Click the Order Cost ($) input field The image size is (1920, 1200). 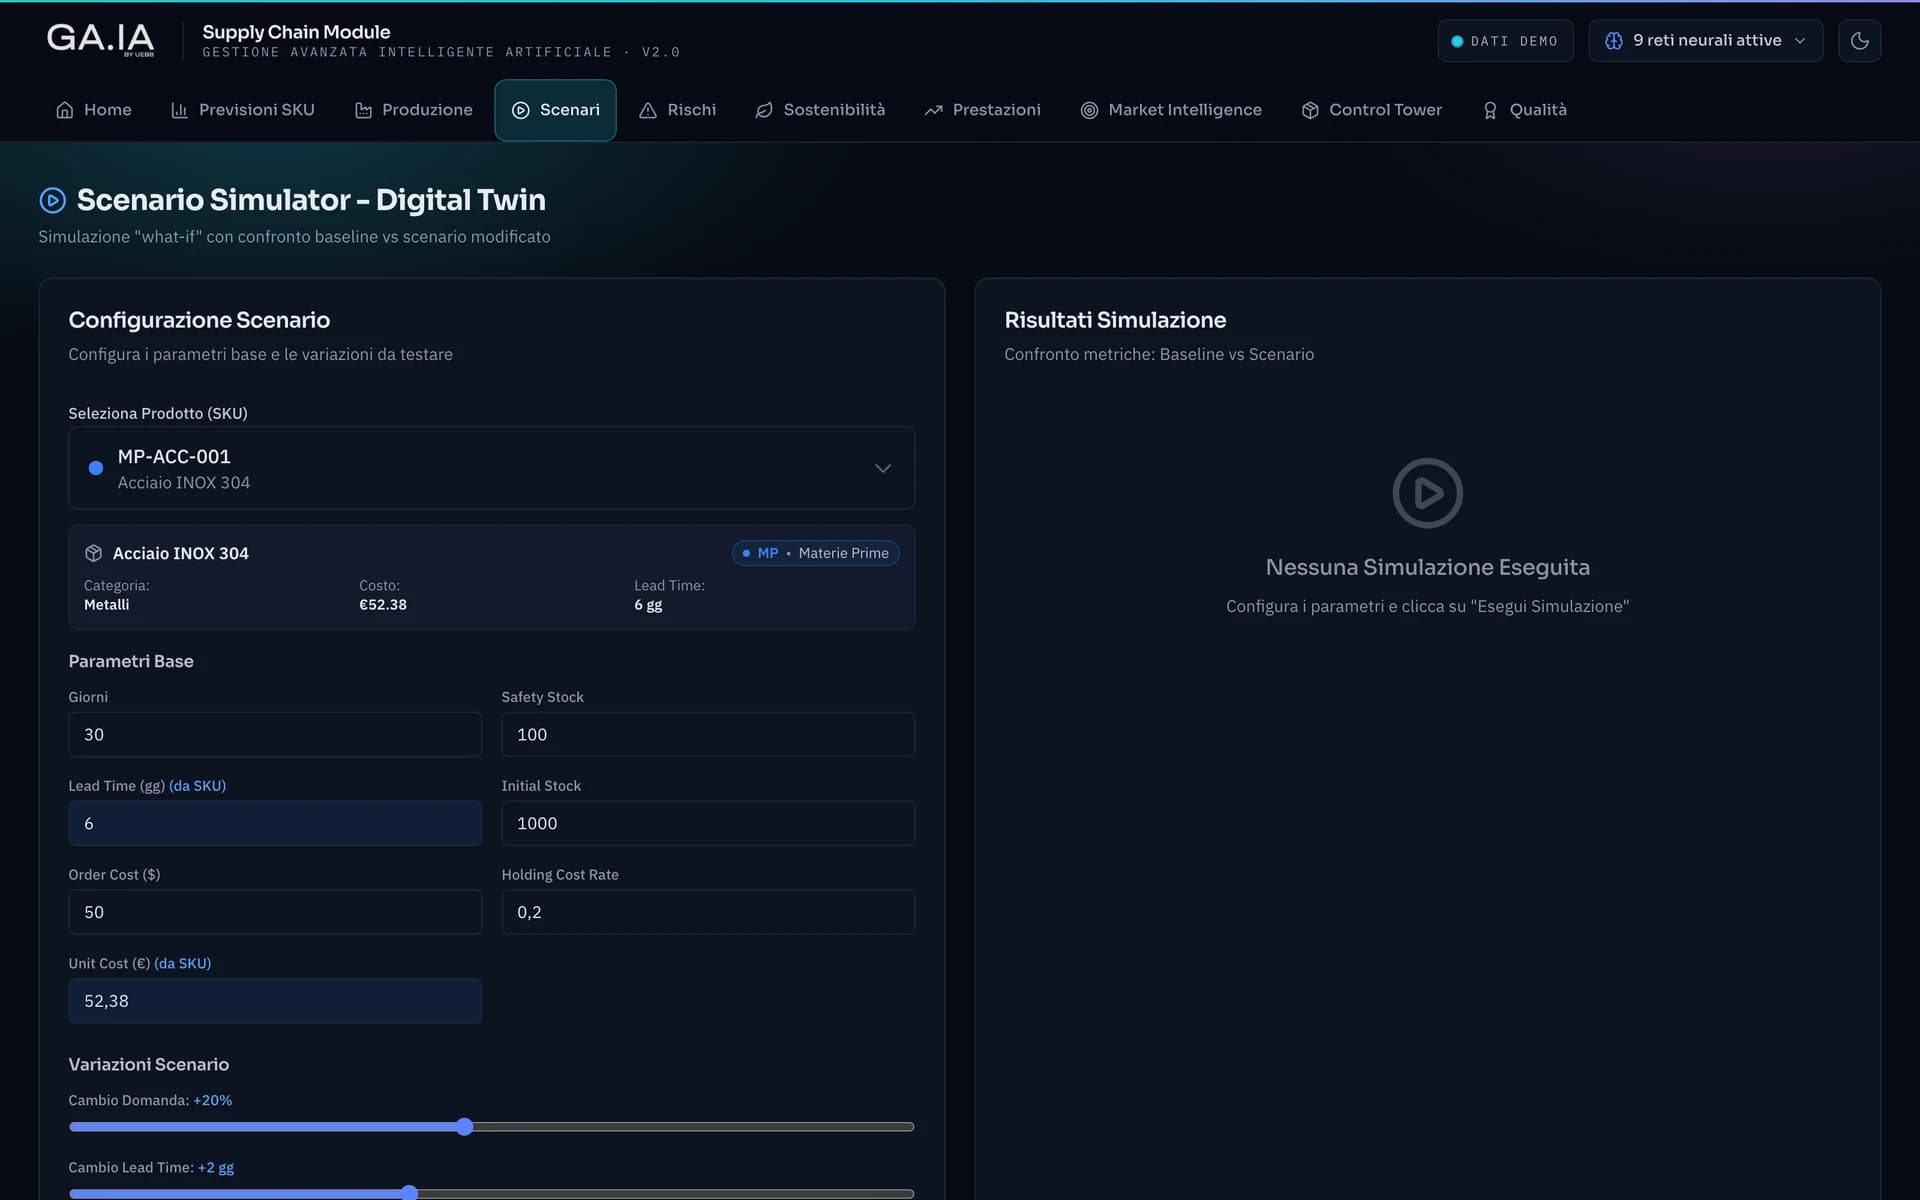275,912
